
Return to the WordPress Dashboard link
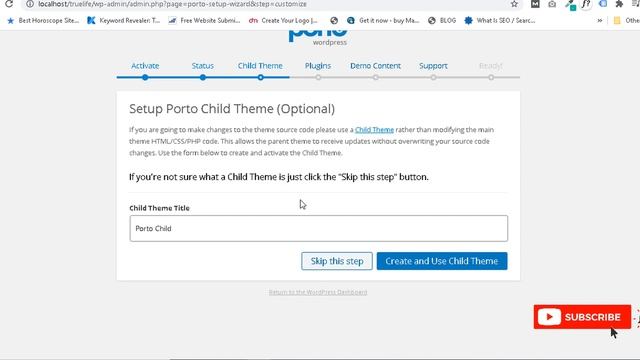point(318,292)
